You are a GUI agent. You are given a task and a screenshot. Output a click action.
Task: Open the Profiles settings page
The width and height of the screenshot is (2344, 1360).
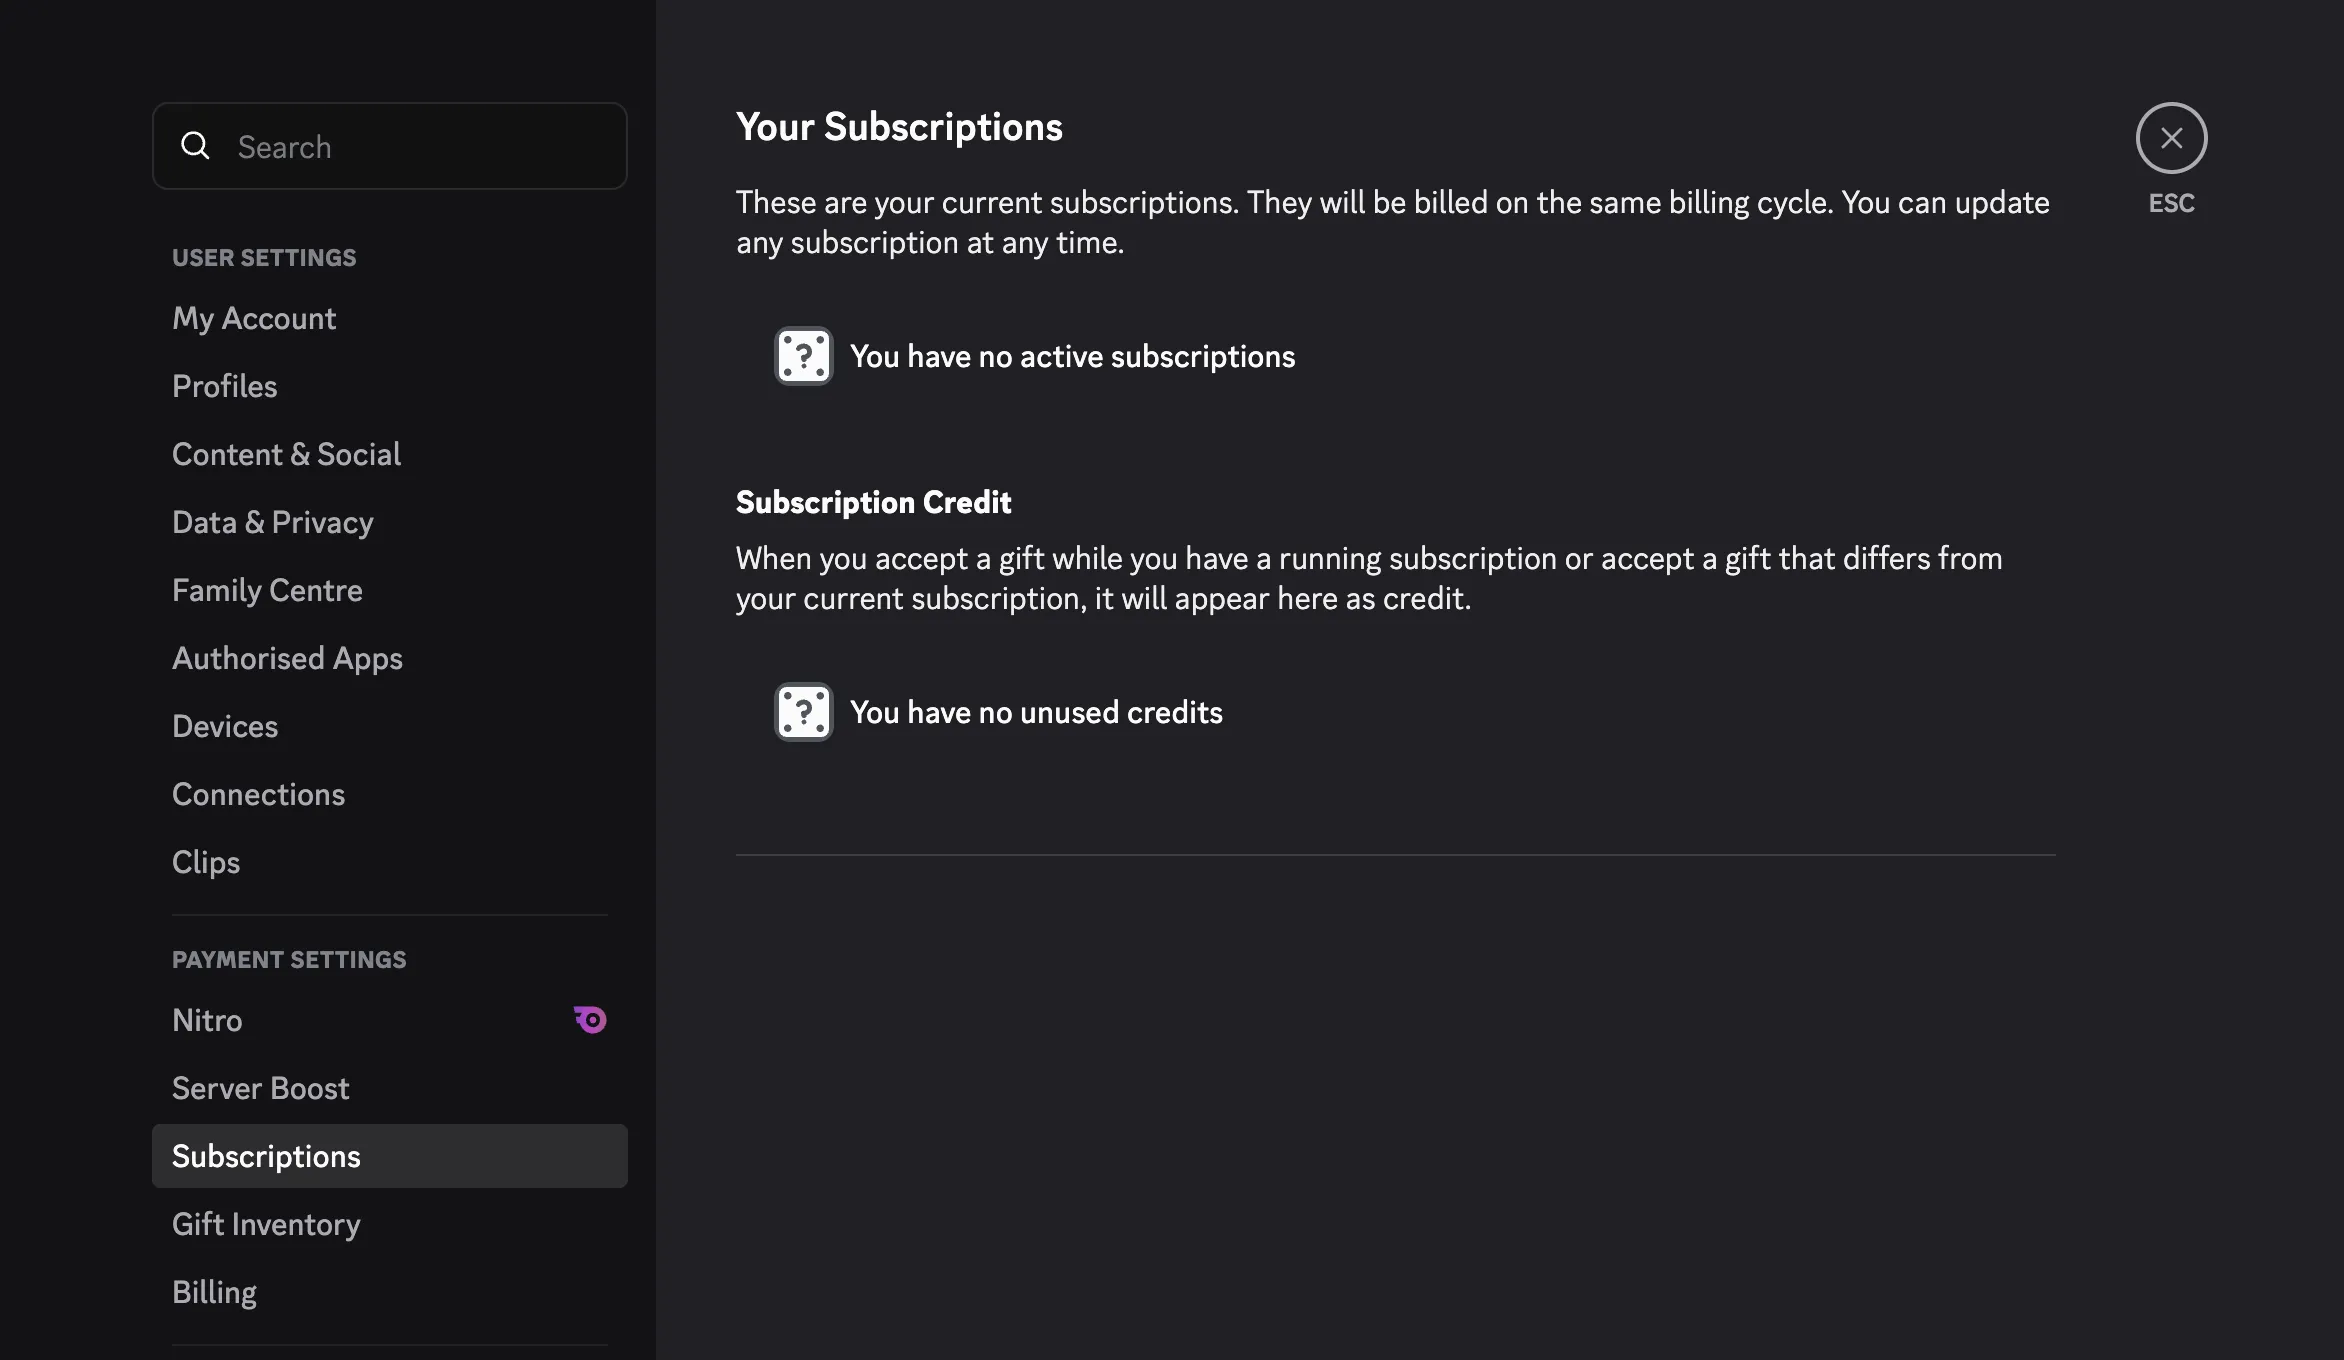[224, 386]
